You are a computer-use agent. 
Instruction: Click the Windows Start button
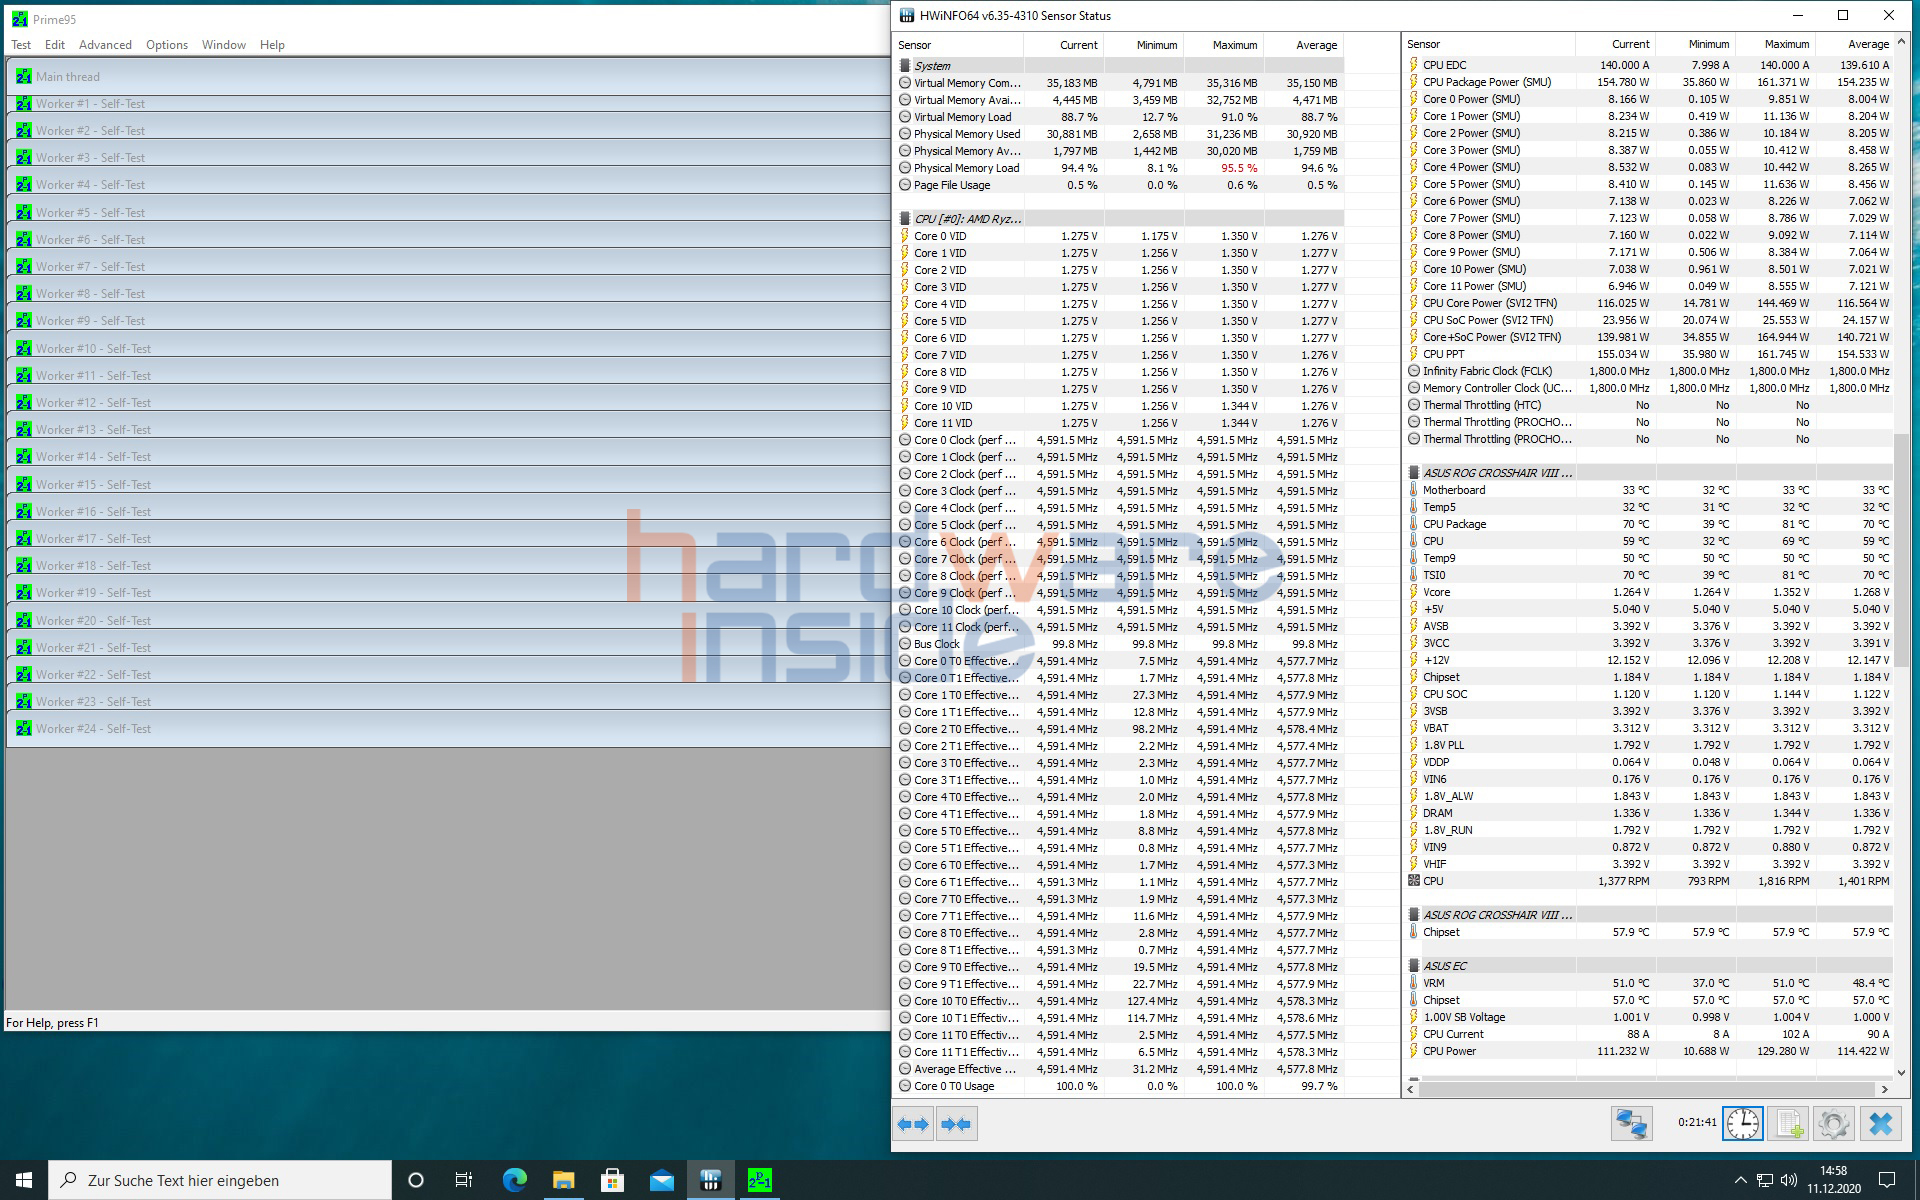[24, 1180]
